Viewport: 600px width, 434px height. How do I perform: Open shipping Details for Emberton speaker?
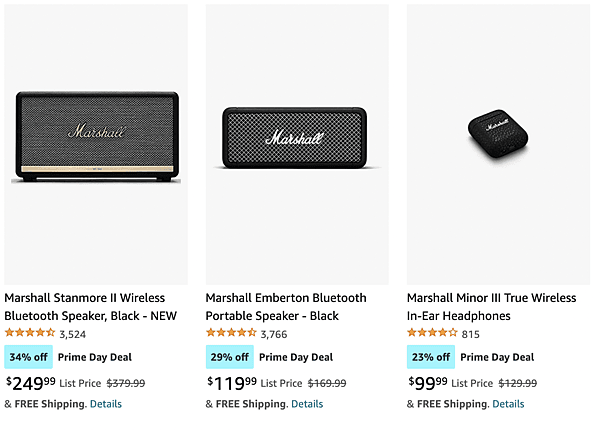click(307, 404)
